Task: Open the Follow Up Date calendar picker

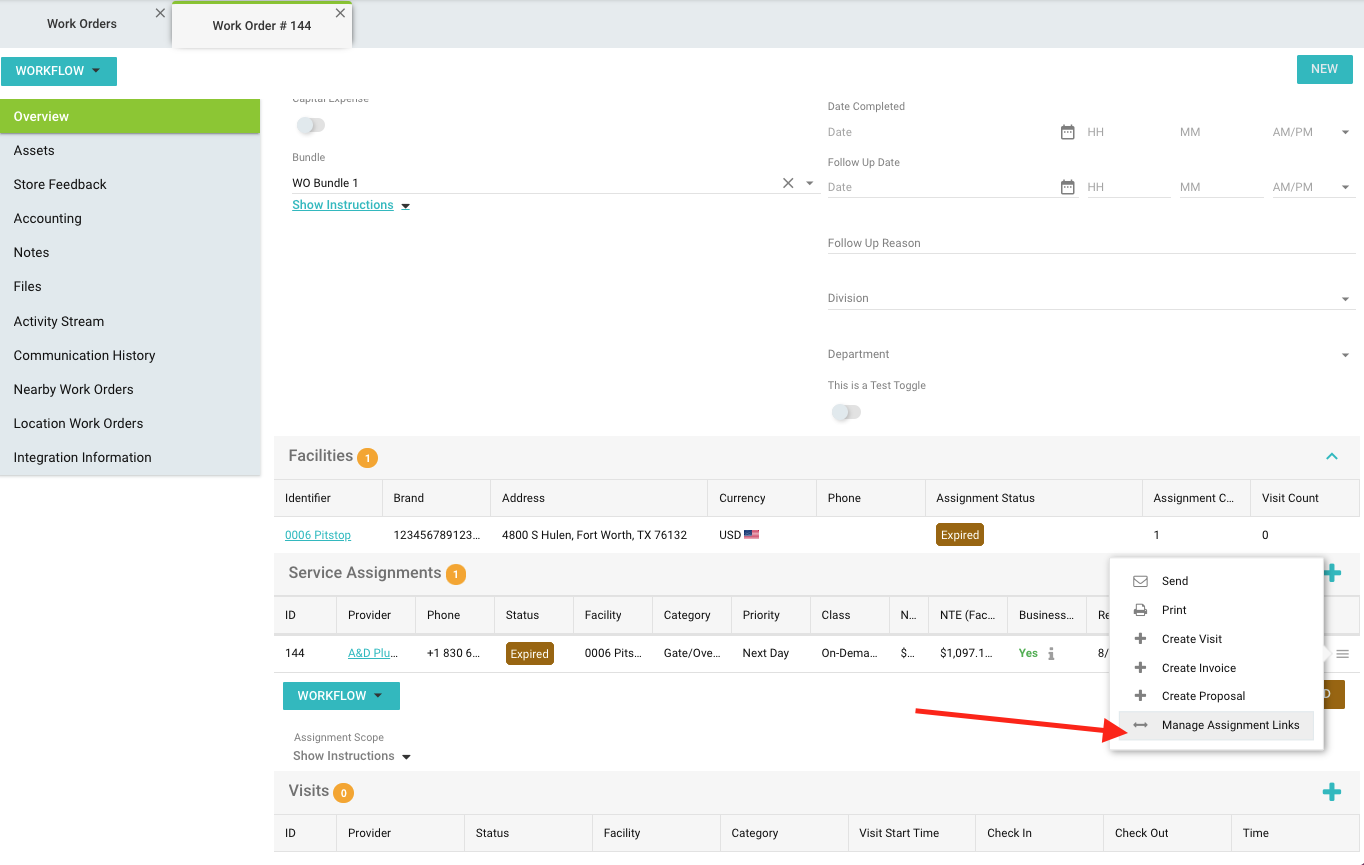Action: pos(1067,187)
